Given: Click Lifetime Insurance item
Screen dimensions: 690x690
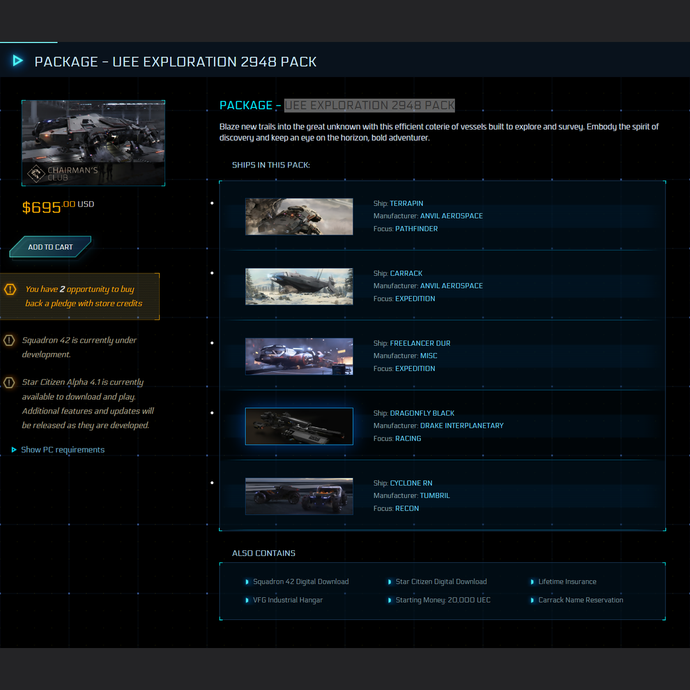Looking at the screenshot, I should click(x=567, y=582).
